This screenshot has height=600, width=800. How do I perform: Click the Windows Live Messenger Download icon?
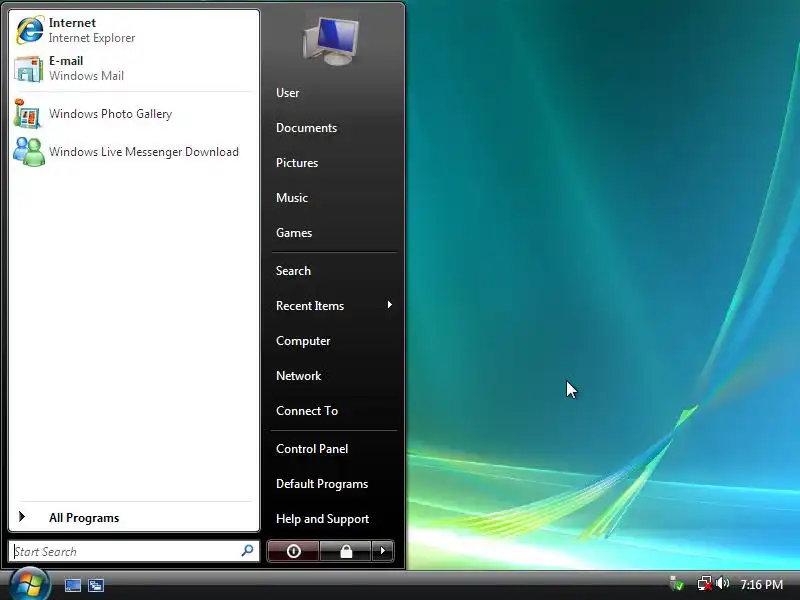pyautogui.click(x=29, y=152)
